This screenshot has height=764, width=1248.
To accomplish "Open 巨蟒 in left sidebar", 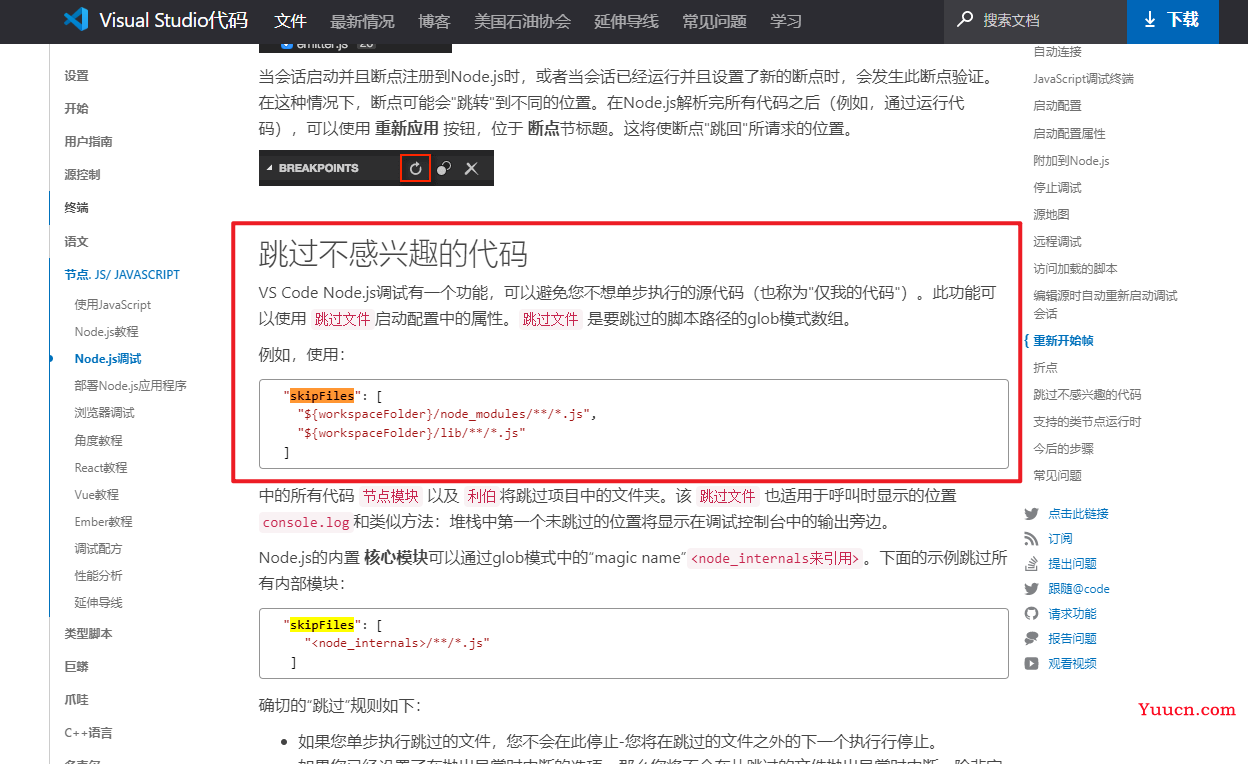I will pos(76,666).
